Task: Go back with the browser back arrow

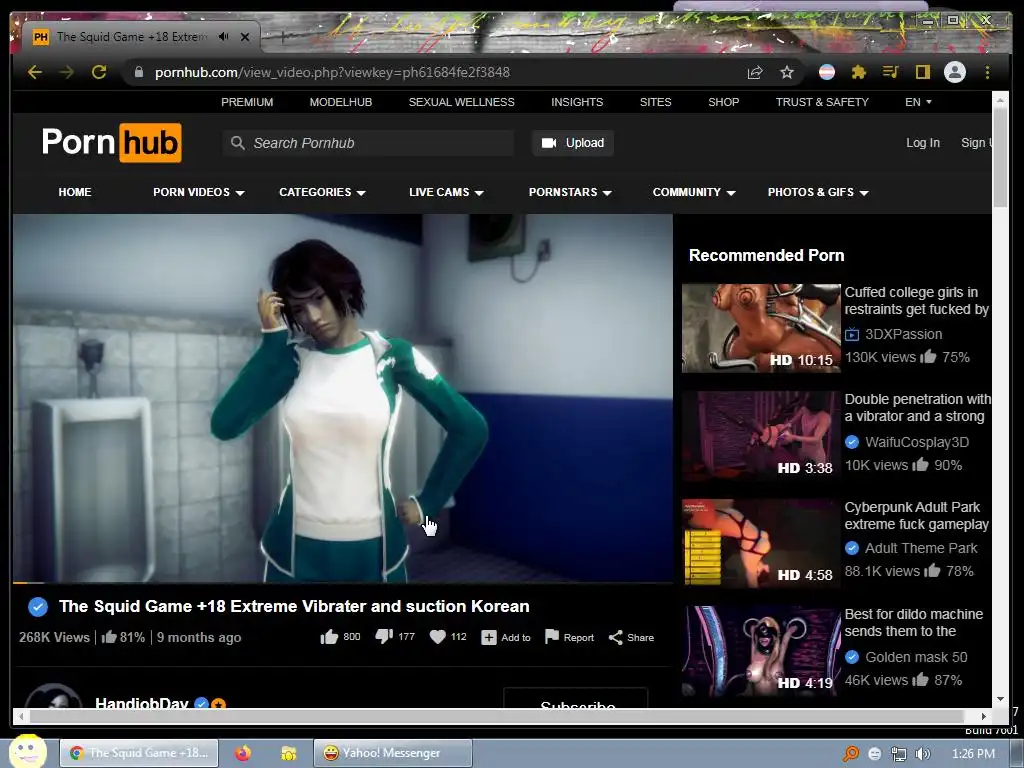Action: 35,72
